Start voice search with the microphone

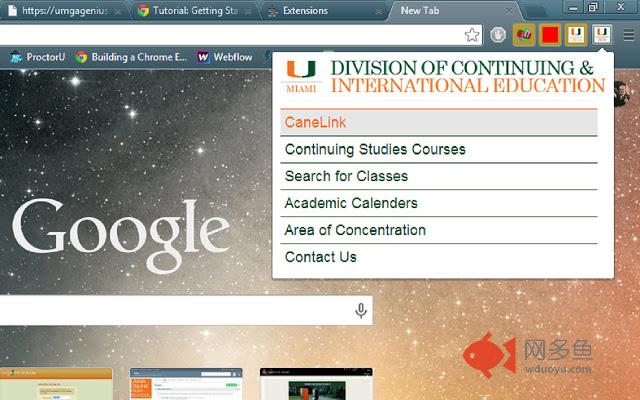pos(361,311)
